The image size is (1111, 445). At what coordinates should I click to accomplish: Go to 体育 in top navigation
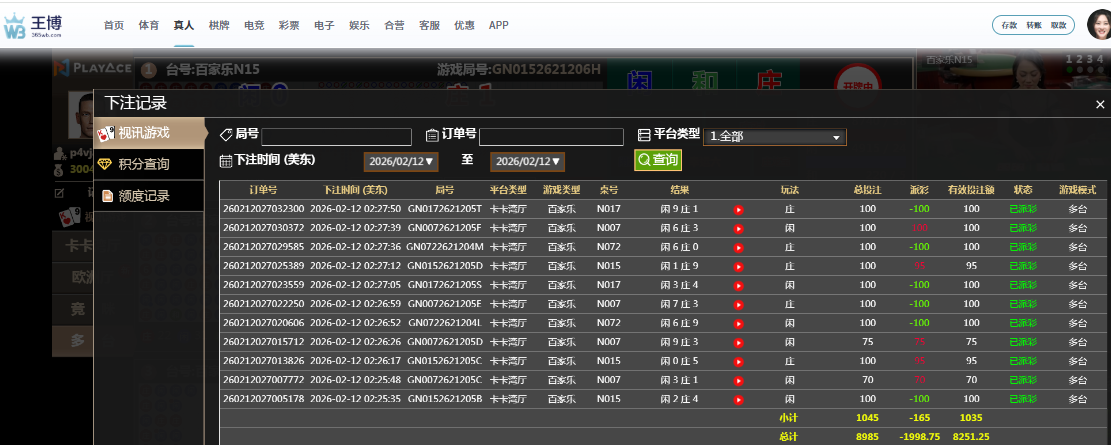(x=148, y=25)
